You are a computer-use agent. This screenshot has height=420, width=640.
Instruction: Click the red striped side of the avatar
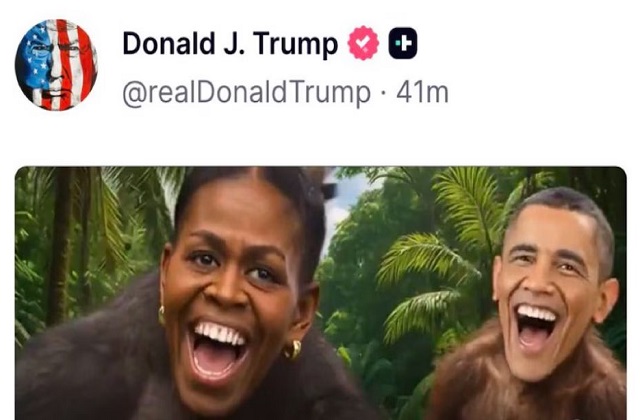[80, 61]
